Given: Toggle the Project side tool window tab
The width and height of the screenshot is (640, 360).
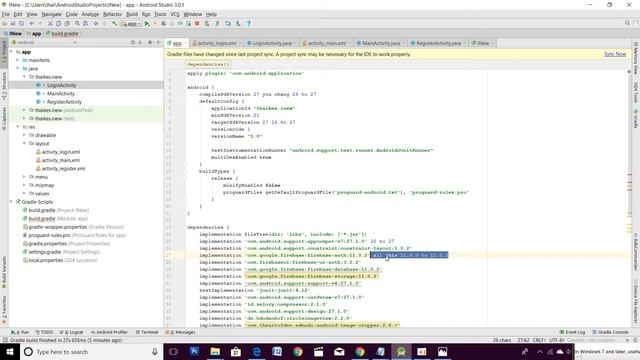Looking at the screenshot, I should point(4,52).
